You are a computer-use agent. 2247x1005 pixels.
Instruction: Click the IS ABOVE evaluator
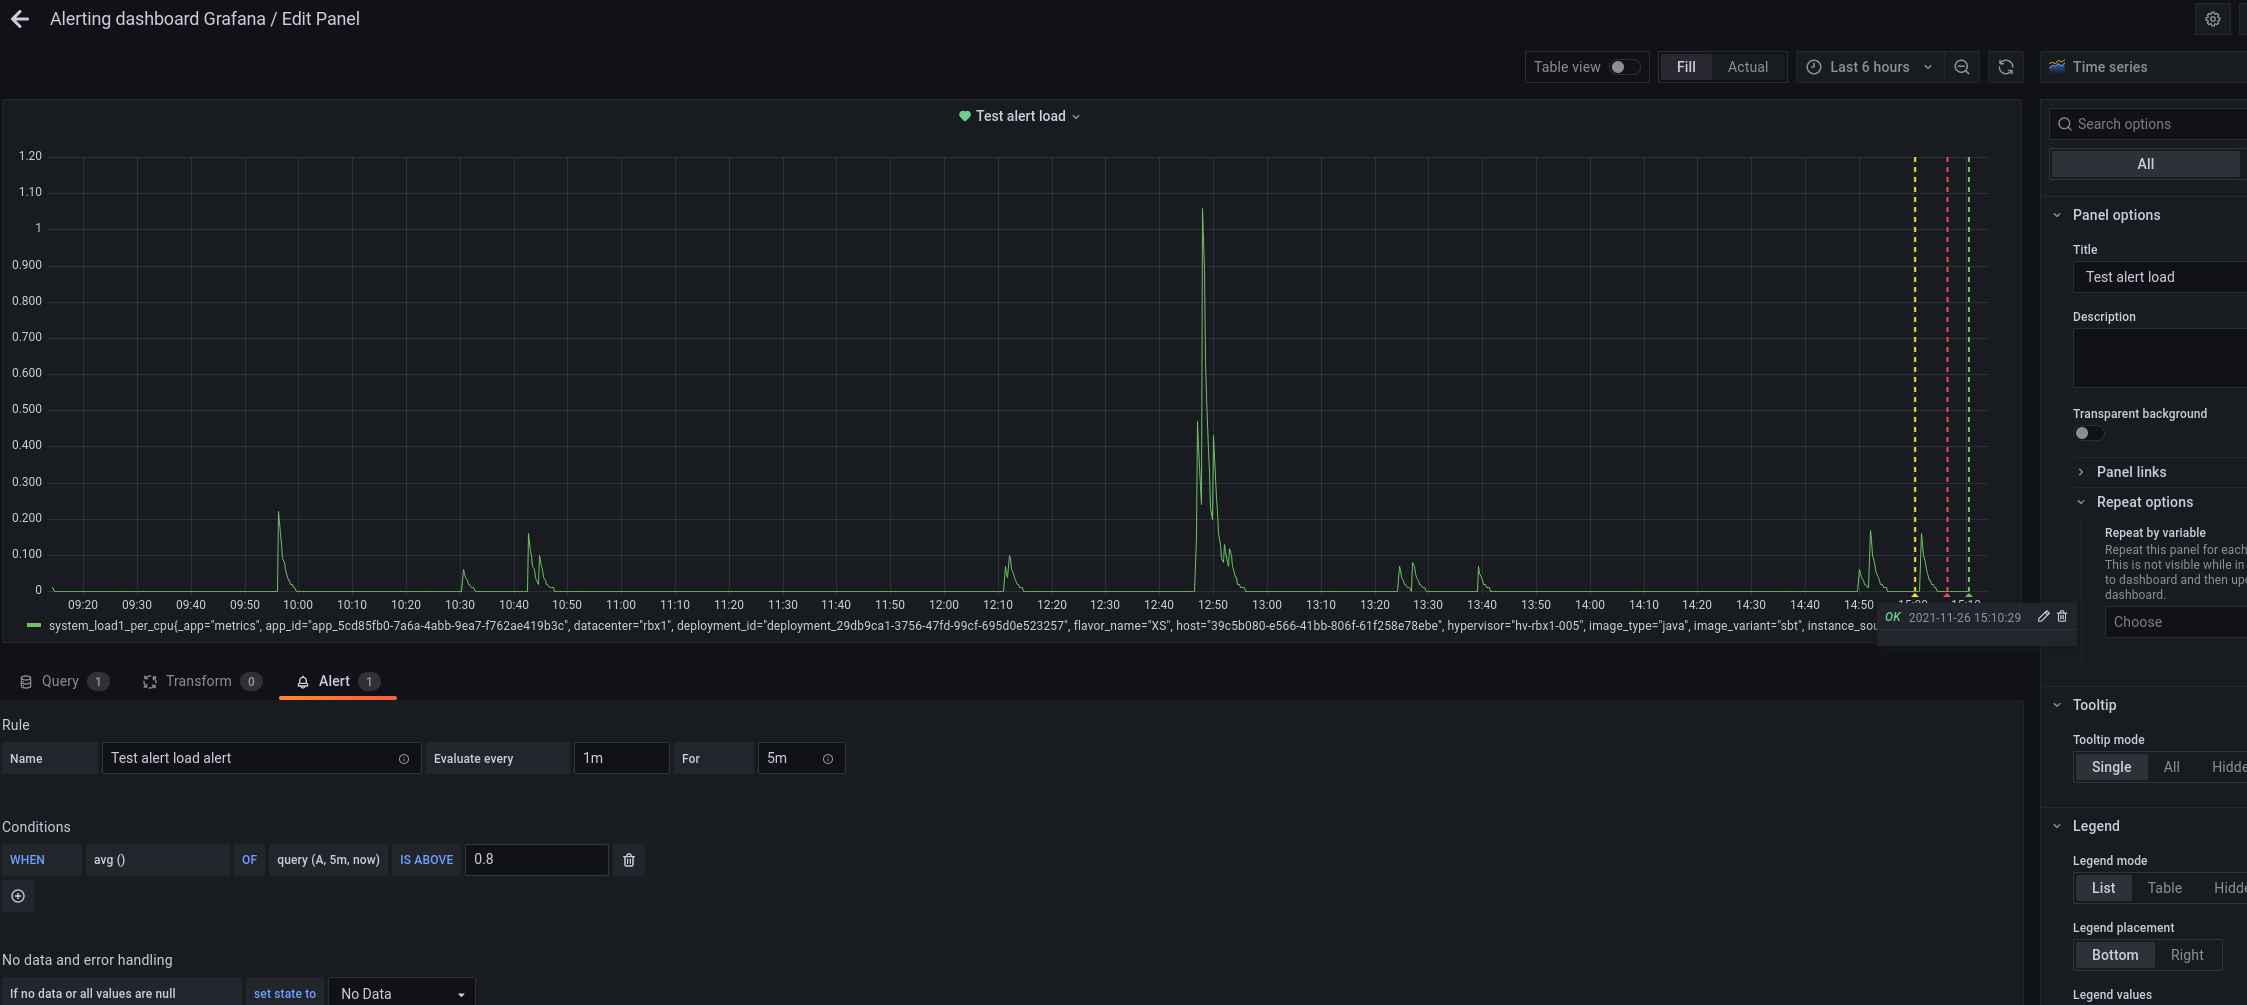pyautogui.click(x=427, y=860)
